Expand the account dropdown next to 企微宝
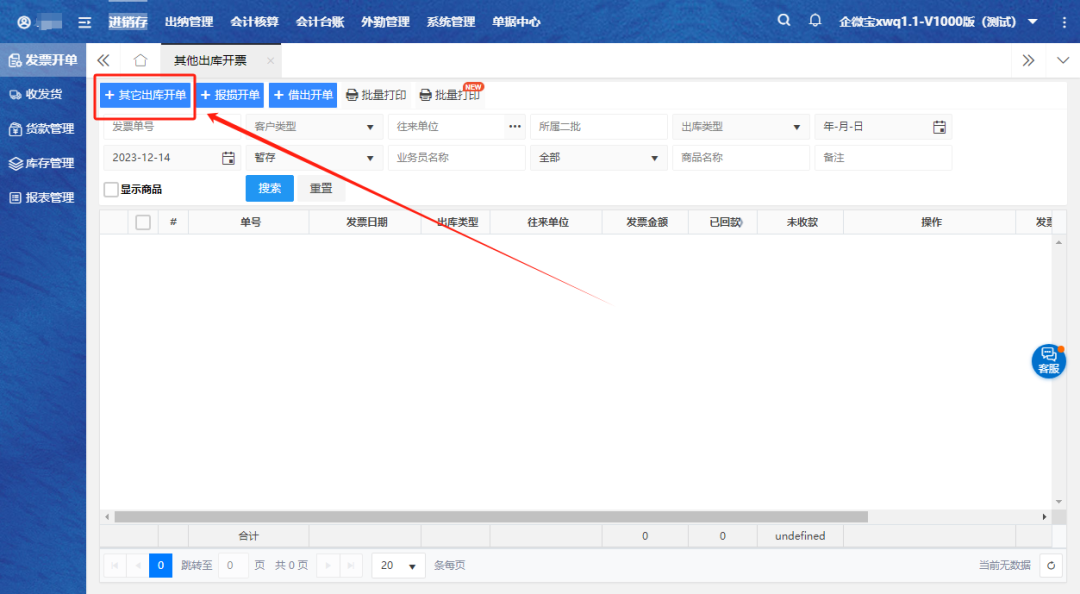Image resolution: width=1080 pixels, height=594 pixels. point(1032,22)
